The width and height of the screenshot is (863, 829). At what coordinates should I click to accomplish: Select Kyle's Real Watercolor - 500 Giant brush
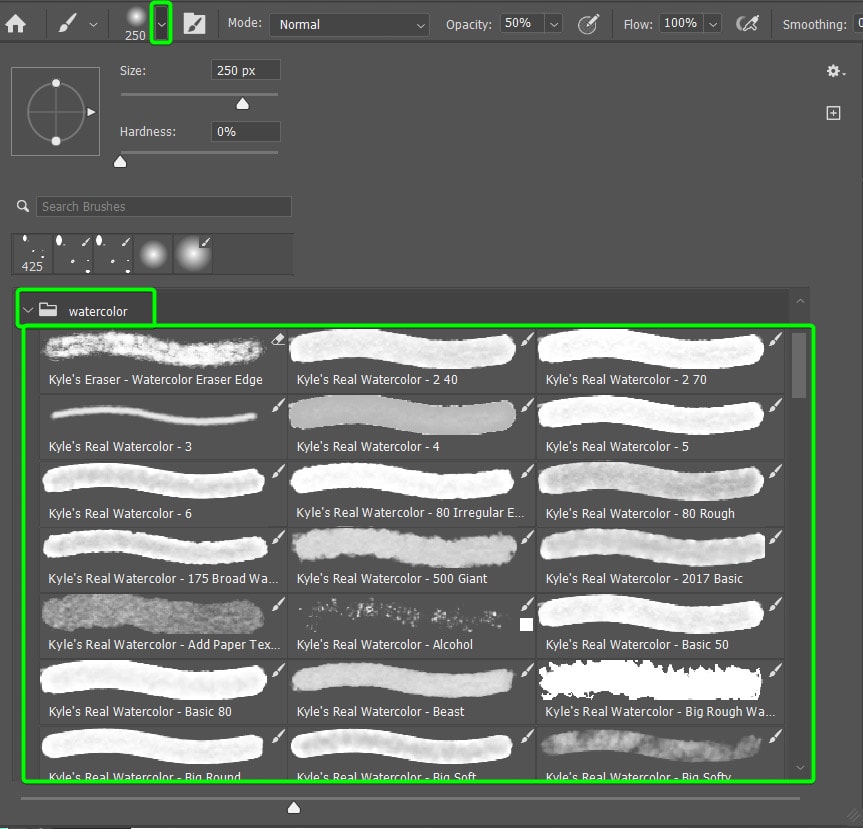tap(411, 560)
